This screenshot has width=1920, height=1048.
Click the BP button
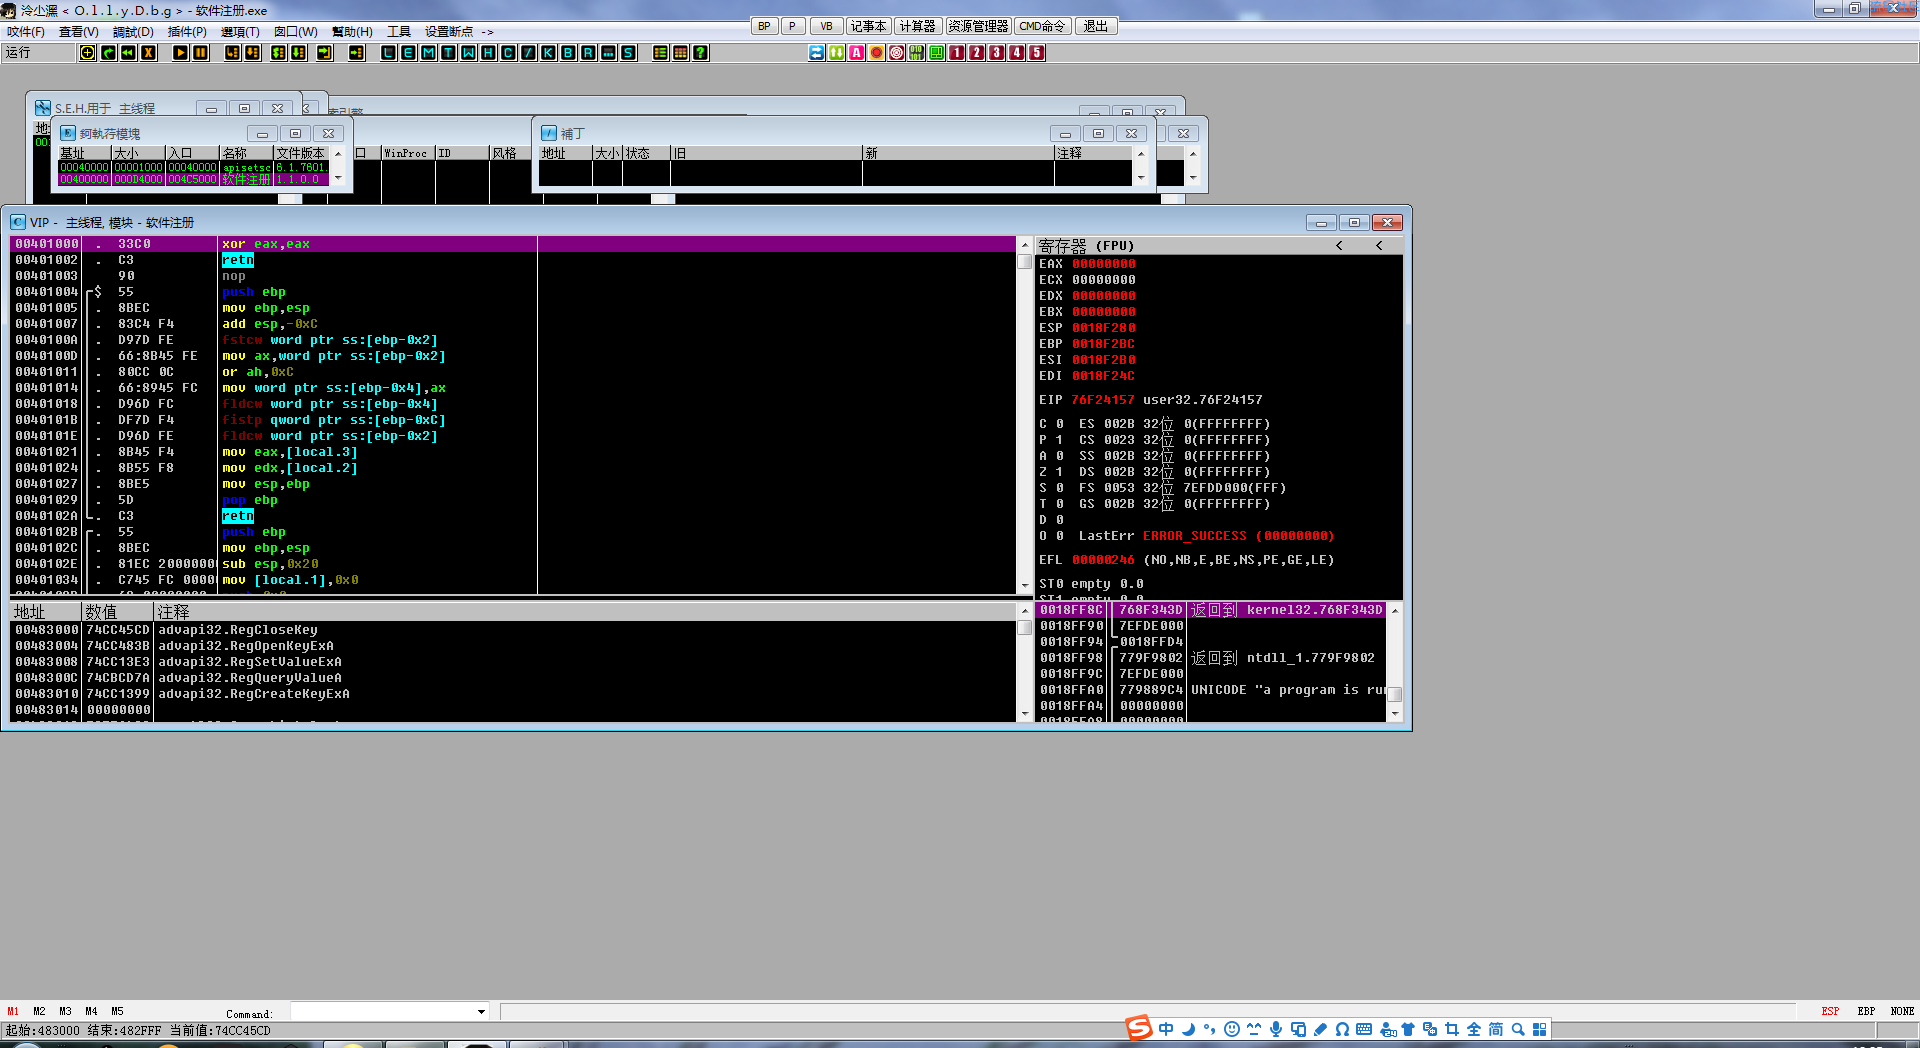[764, 27]
